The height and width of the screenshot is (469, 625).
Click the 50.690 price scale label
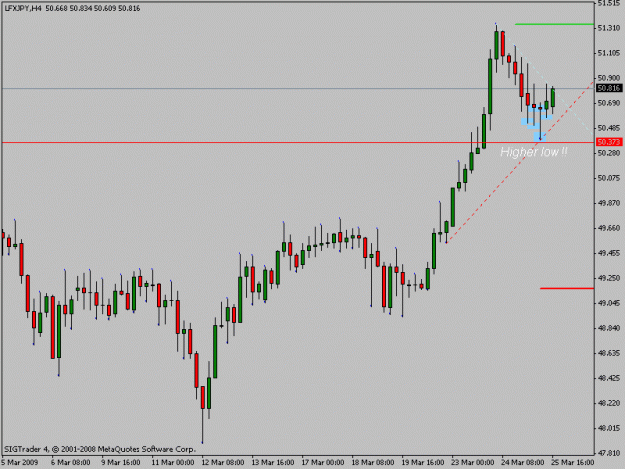pyautogui.click(x=609, y=103)
